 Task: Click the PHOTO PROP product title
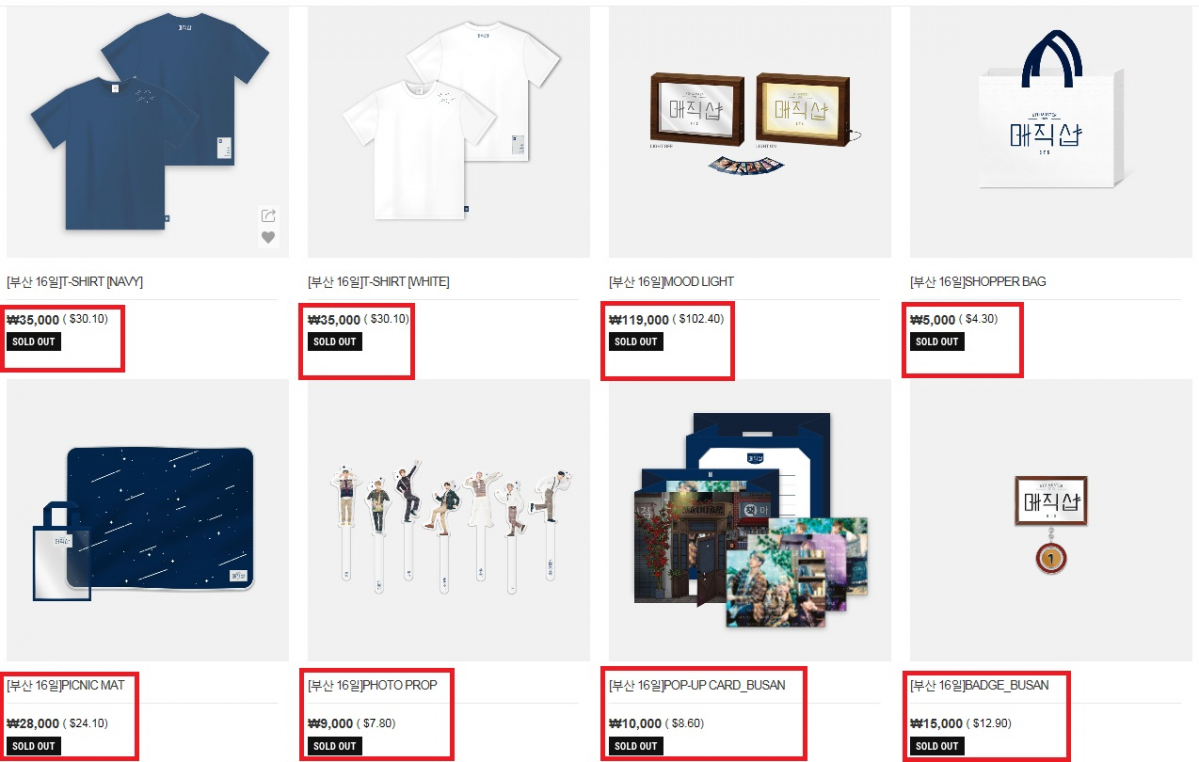tap(372, 686)
